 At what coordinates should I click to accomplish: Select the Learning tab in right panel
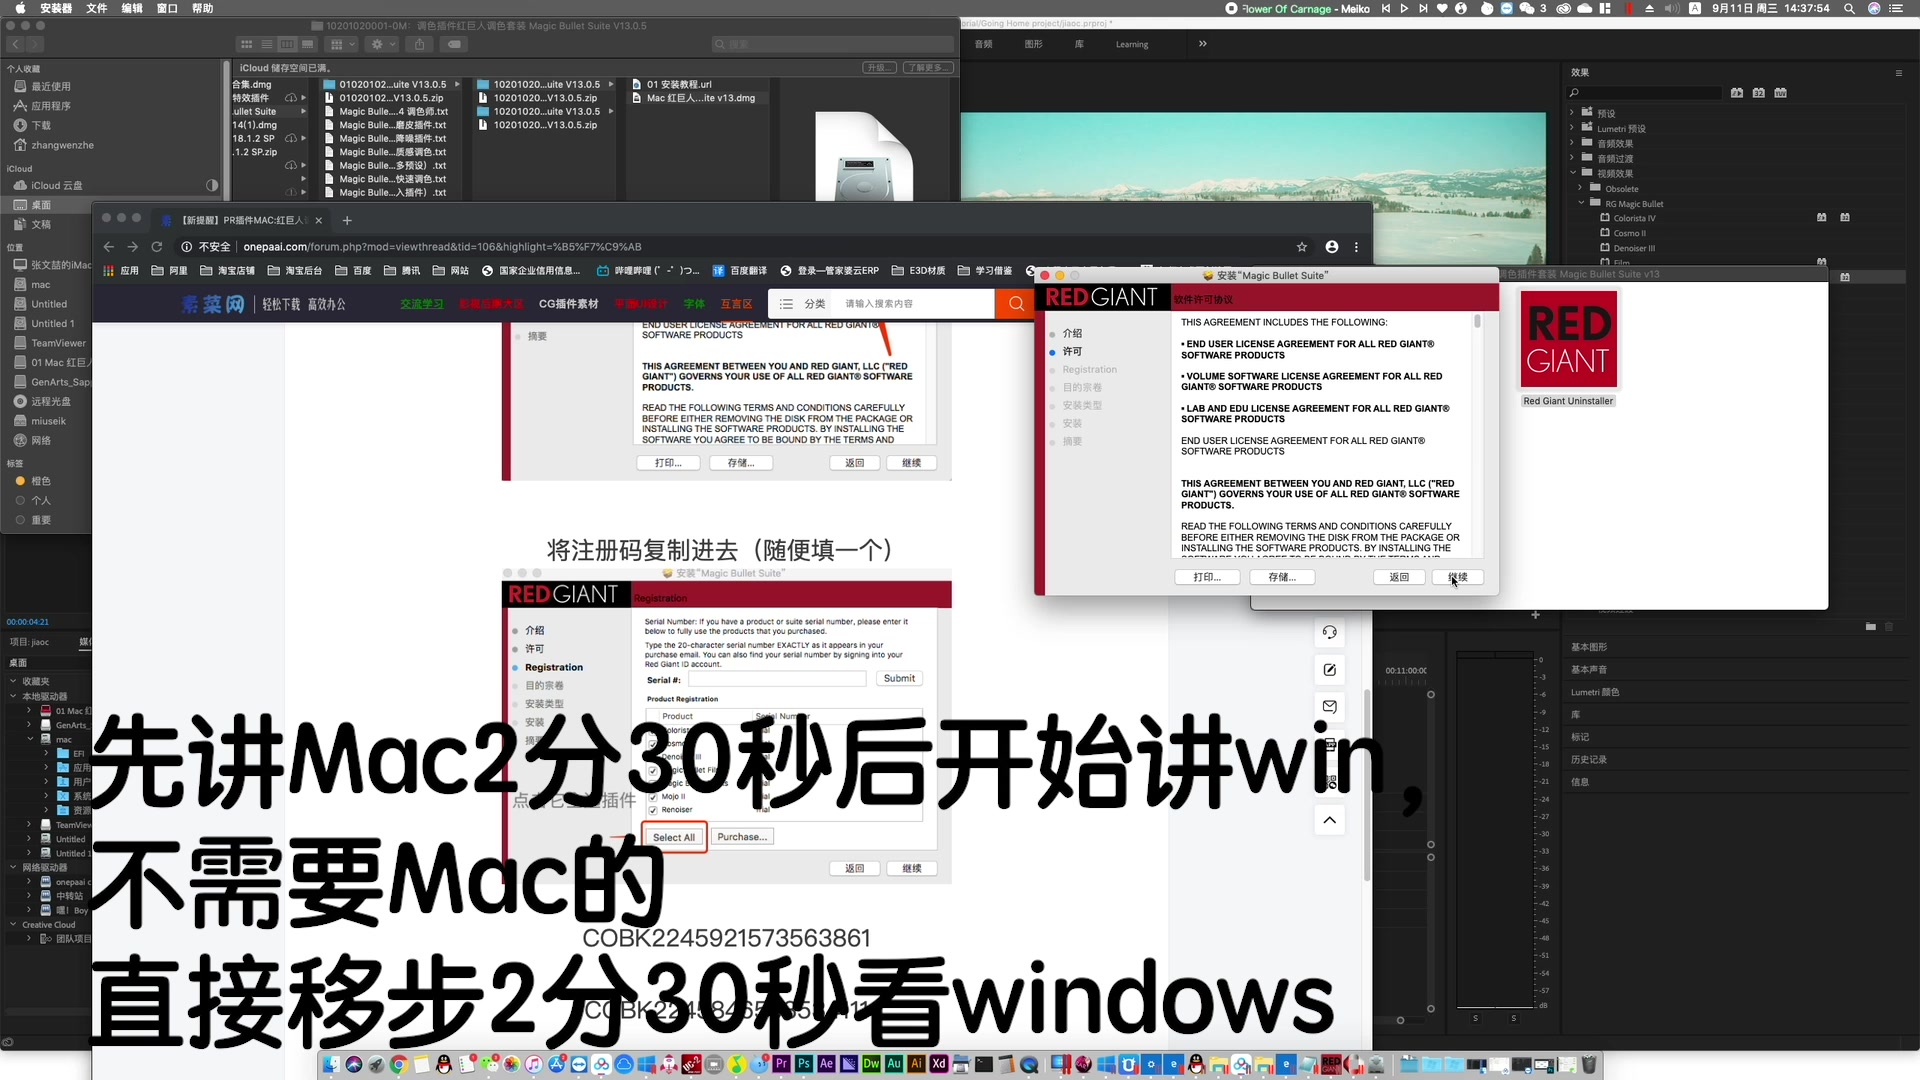1133,44
